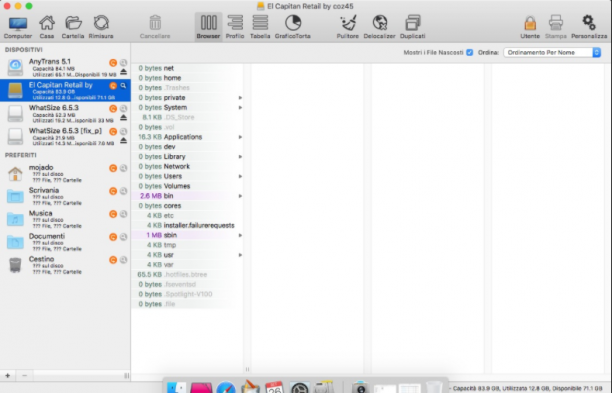This screenshot has height=393, width=612.
Task: Expand the Users folder arrow
Action: click(240, 176)
